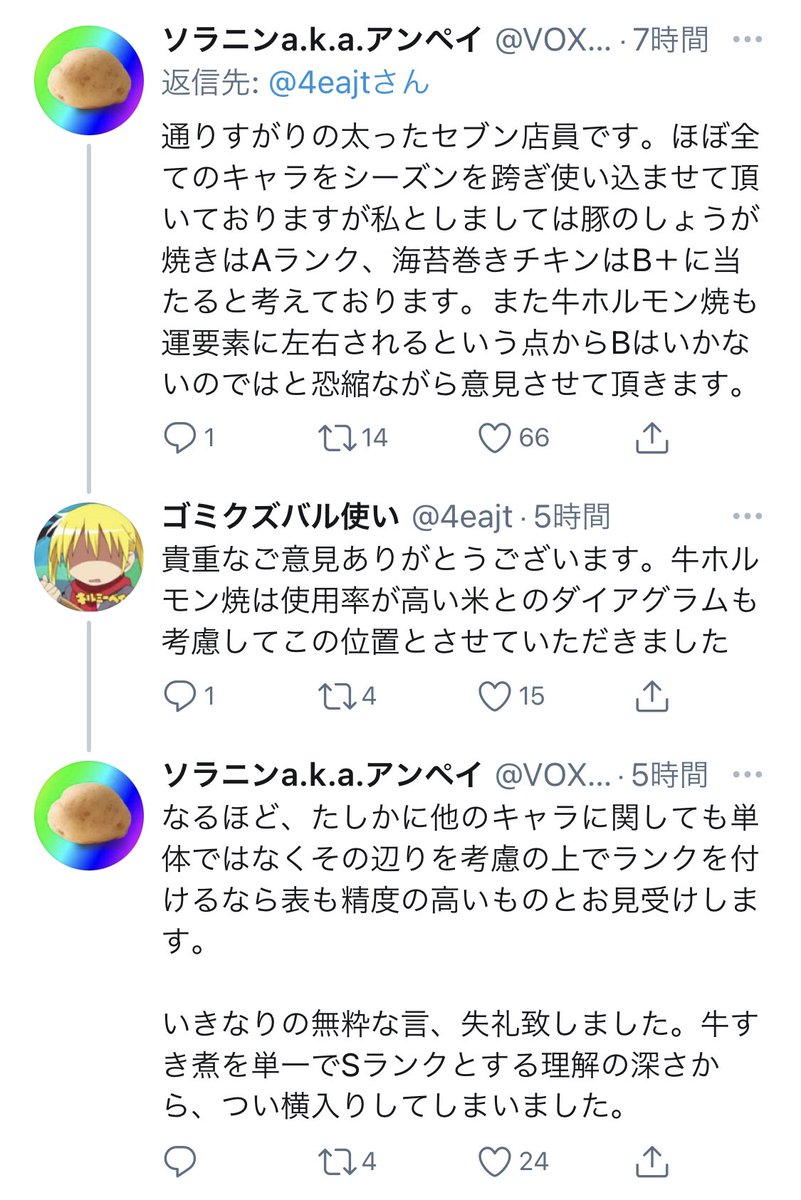Viewport: 801px width, 1200px height.
Task: Retweet the last tweet in thread
Action: click(332, 1160)
